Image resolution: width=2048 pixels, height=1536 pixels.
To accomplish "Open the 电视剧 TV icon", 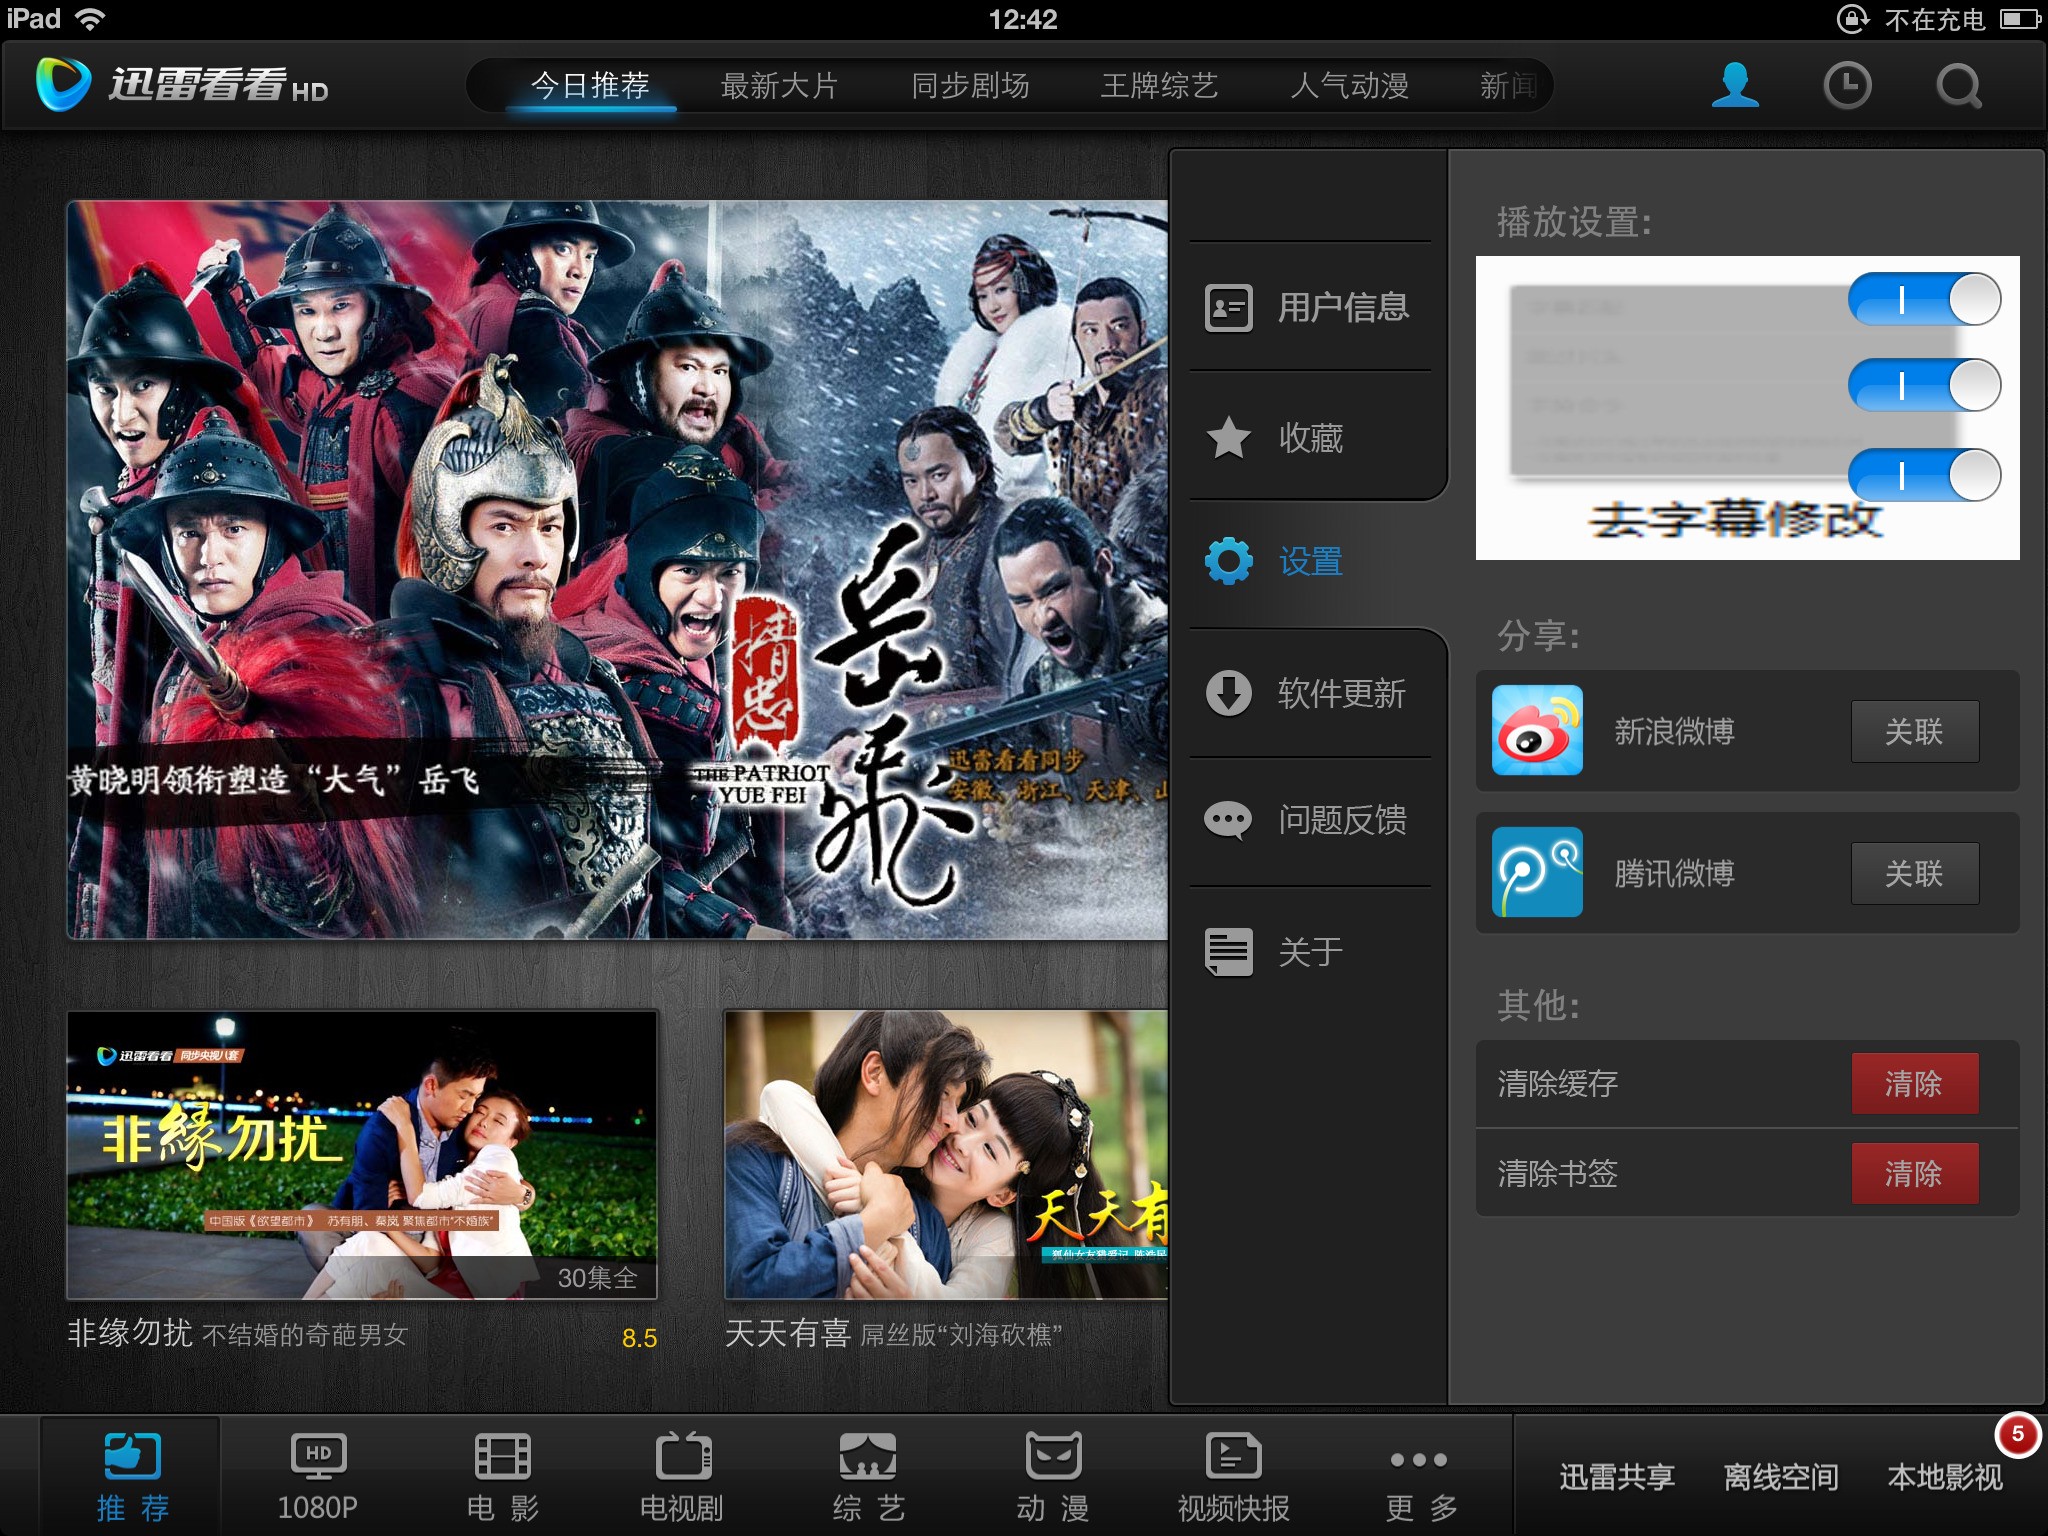I will tap(683, 1456).
